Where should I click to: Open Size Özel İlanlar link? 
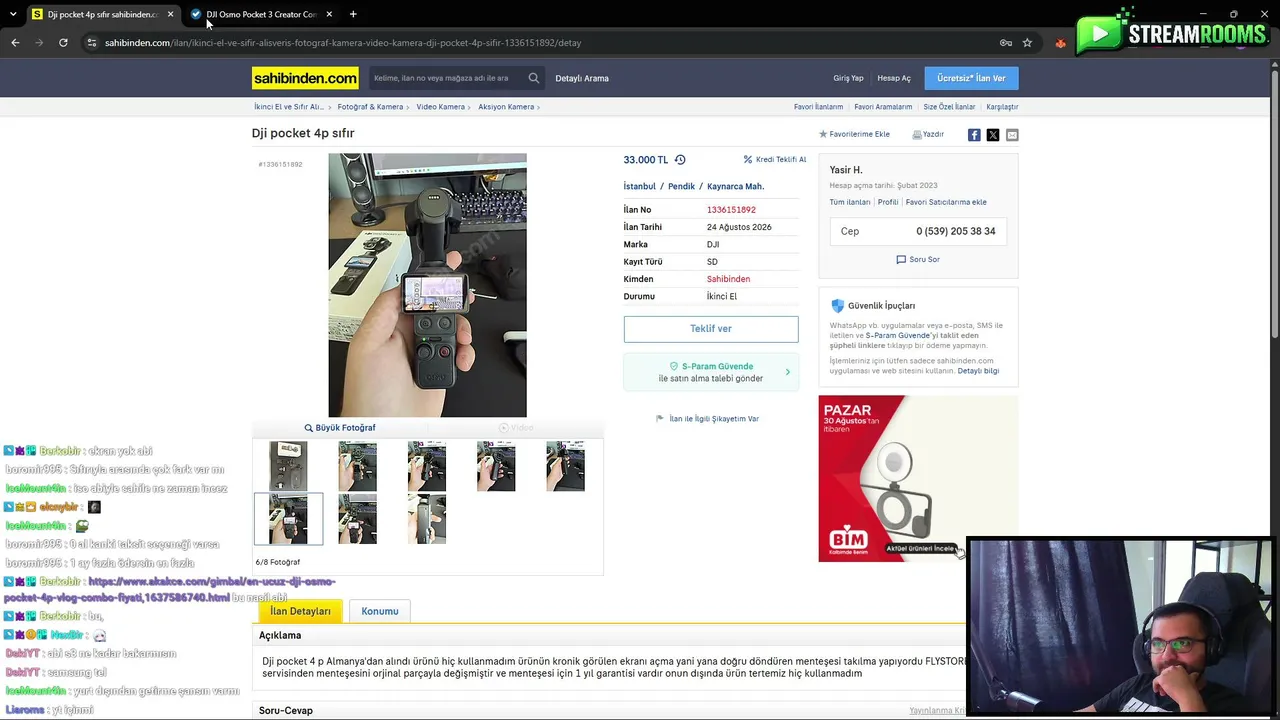pyautogui.click(x=949, y=107)
